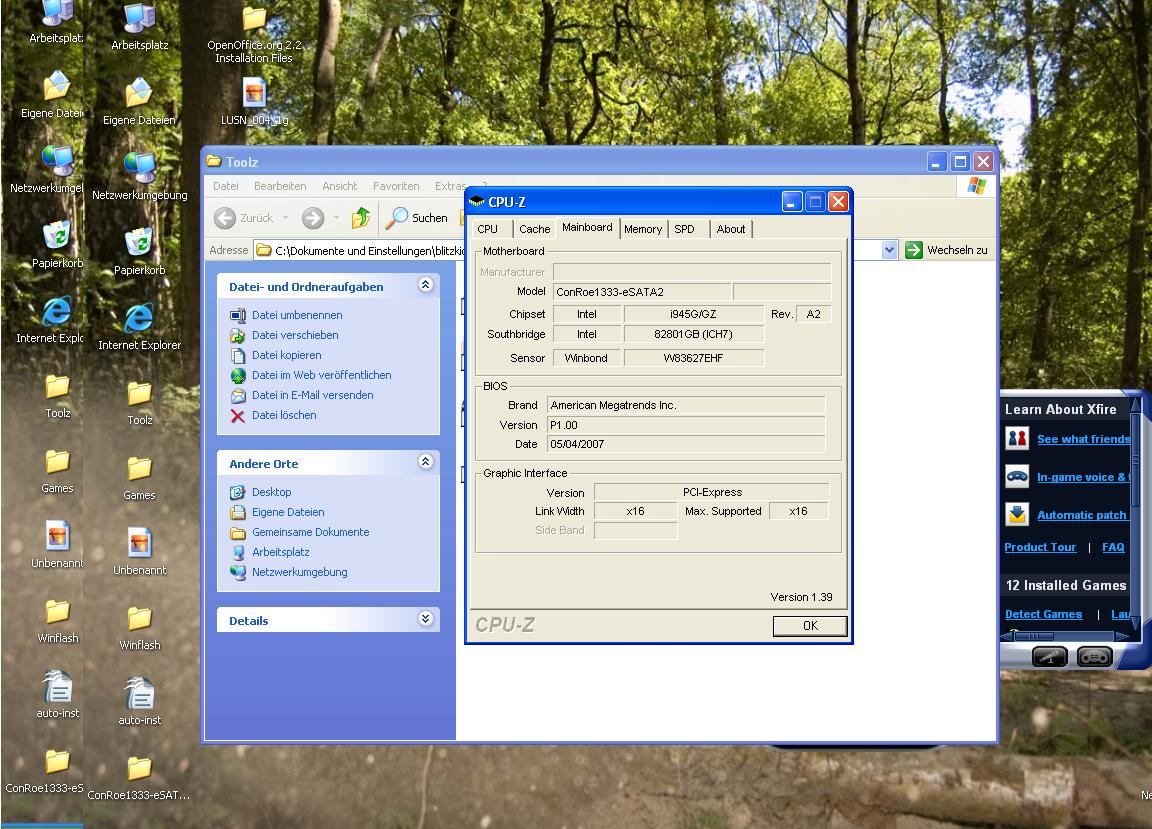The height and width of the screenshot is (829, 1152).
Task: Switch to the Cache tab in CPU-Z
Action: coord(534,229)
